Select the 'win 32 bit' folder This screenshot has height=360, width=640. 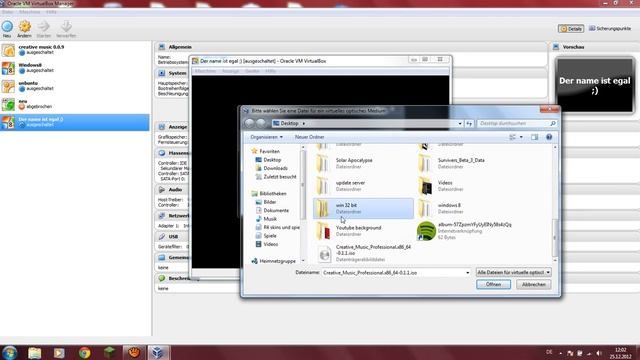363,208
